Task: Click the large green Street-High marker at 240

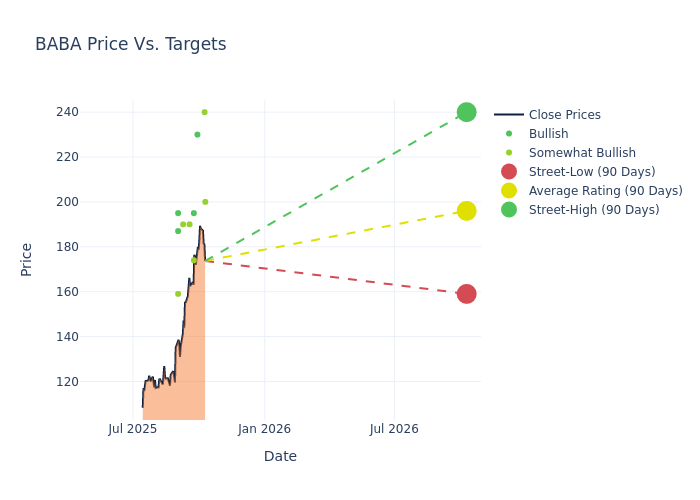Action: point(466,112)
